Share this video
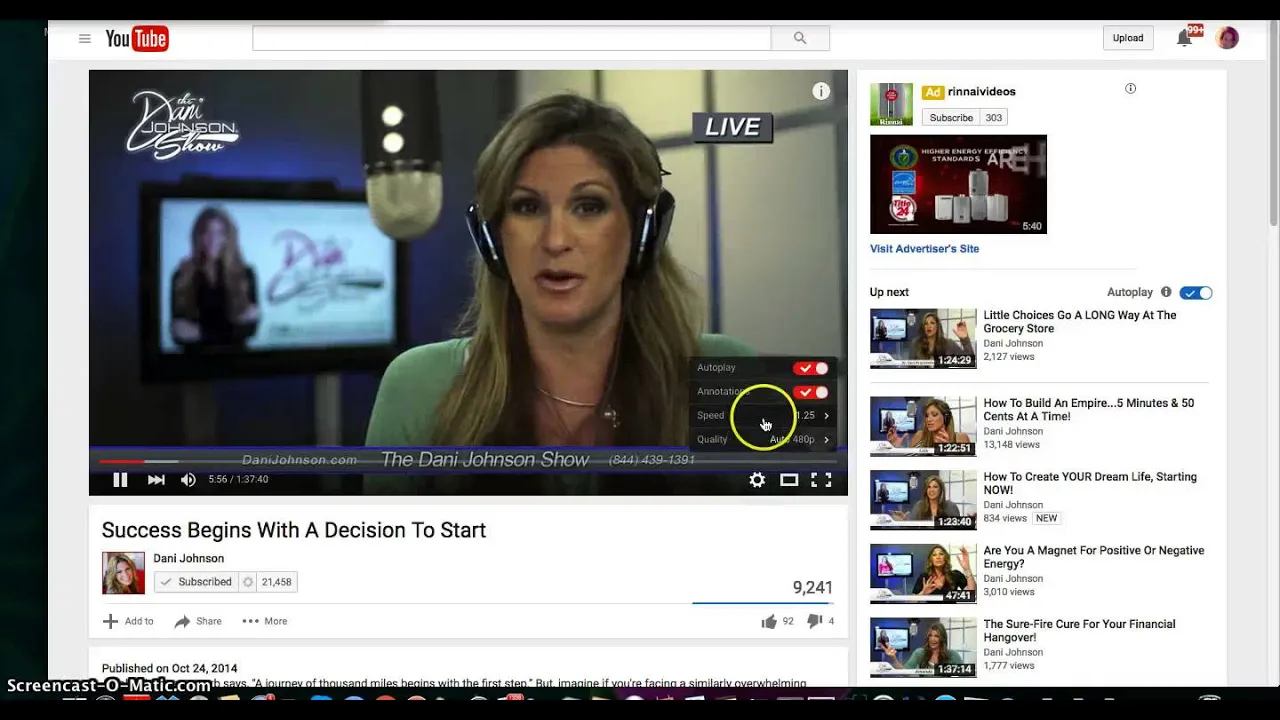Image resolution: width=1280 pixels, height=720 pixels. 198,621
